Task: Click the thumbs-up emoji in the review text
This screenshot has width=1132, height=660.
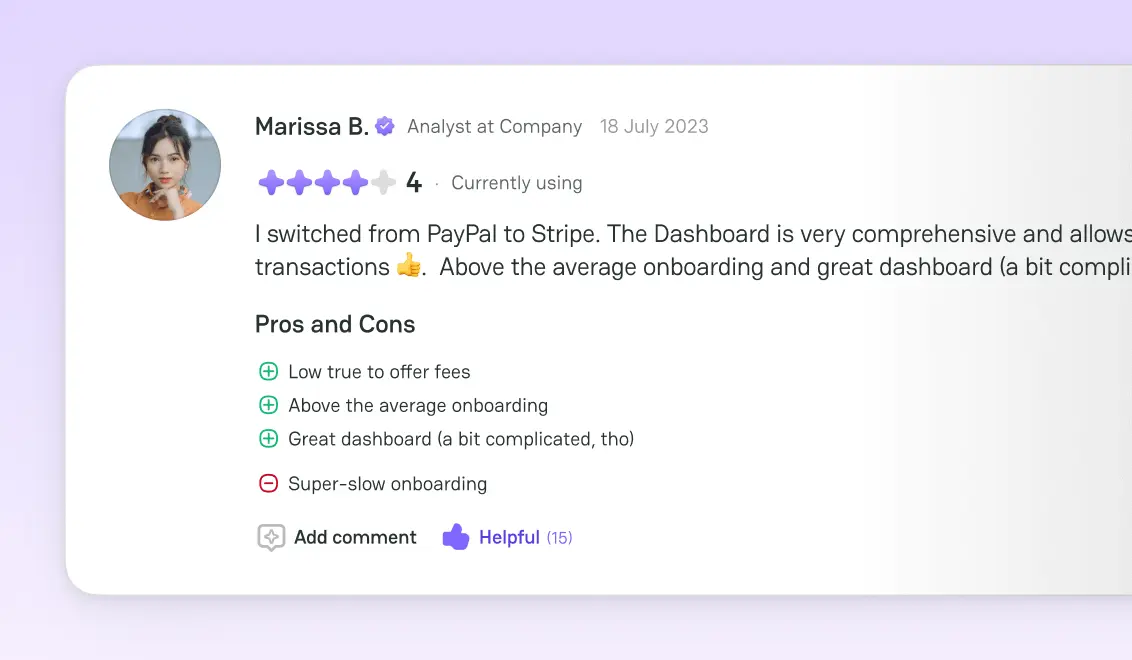Action: [408, 266]
